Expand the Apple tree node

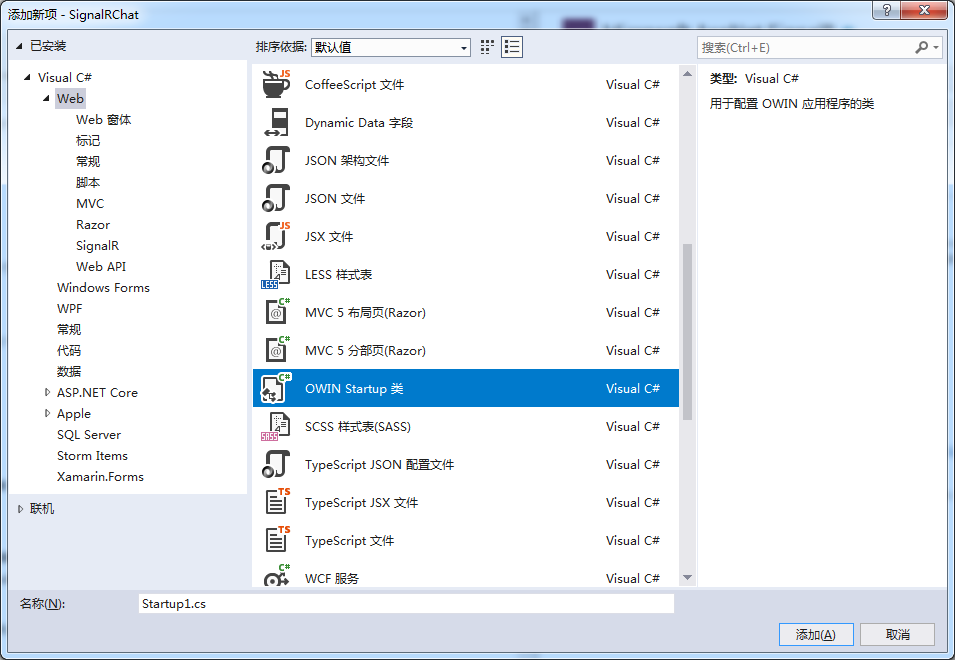[47, 413]
